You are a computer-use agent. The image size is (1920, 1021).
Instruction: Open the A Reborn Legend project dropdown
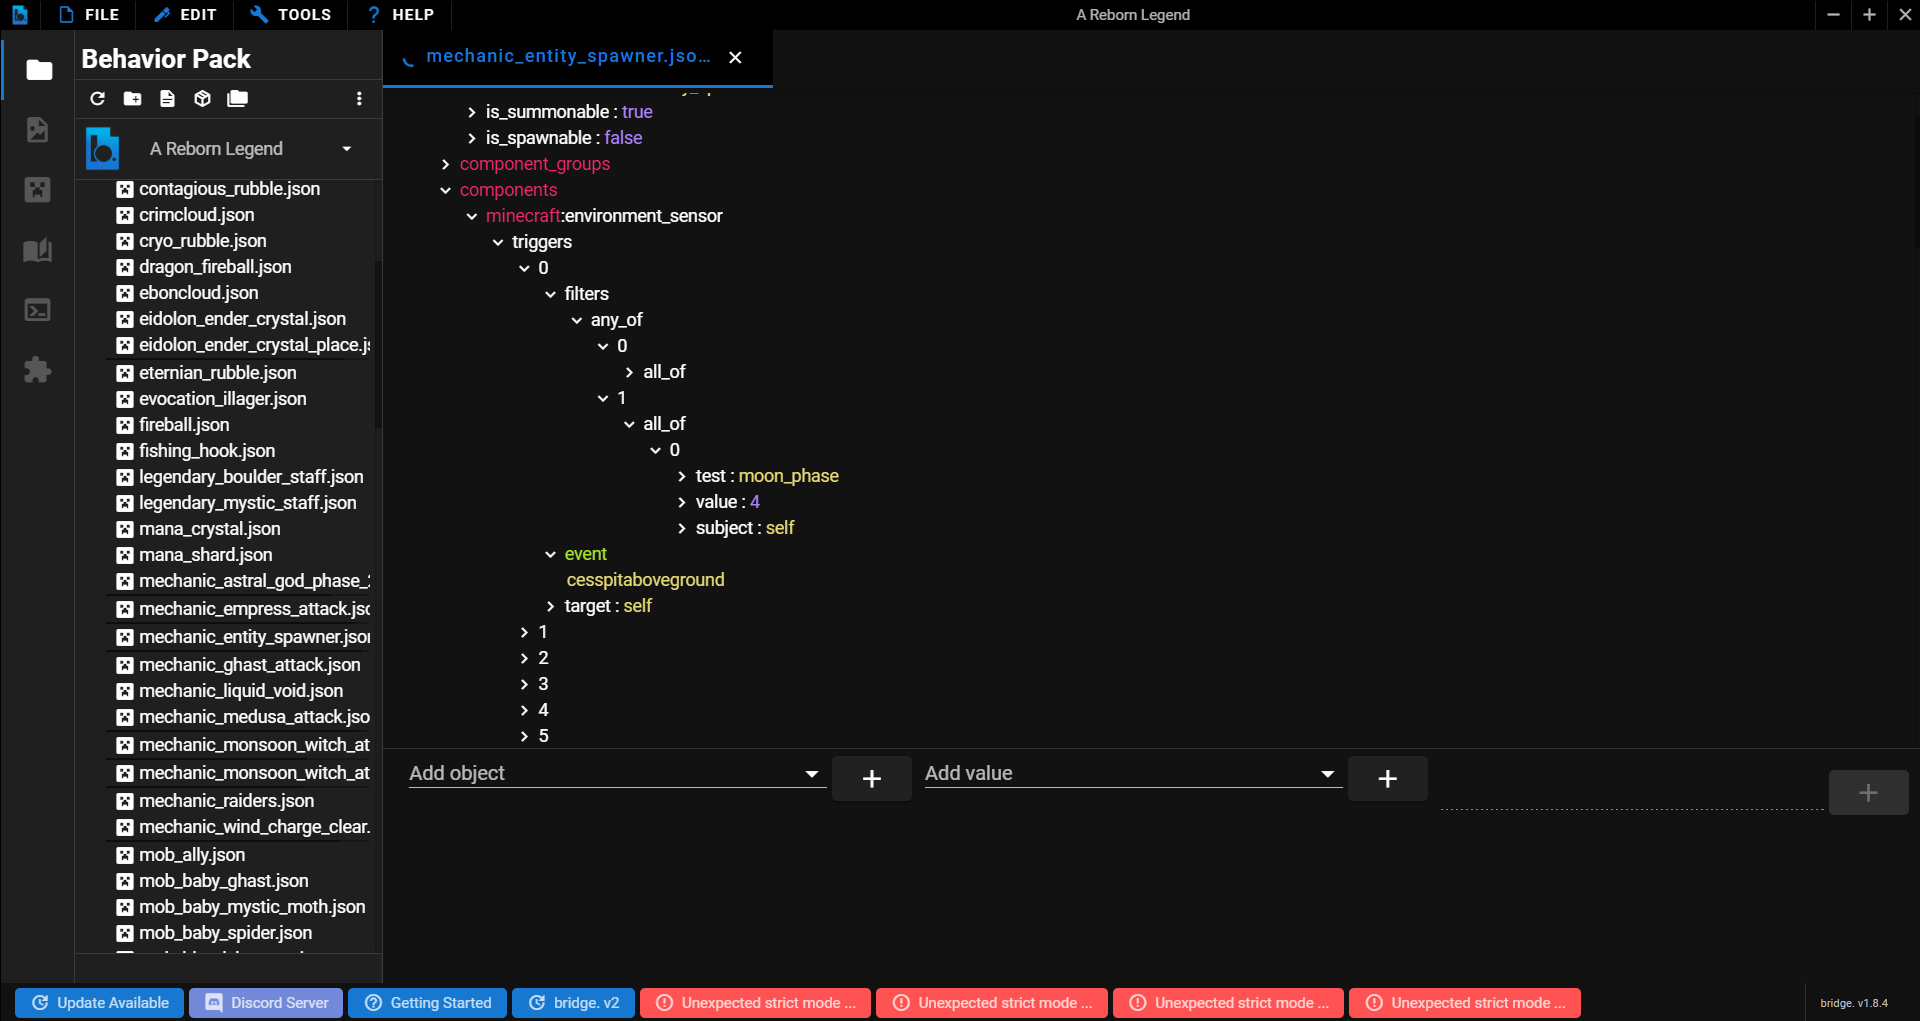pos(346,149)
